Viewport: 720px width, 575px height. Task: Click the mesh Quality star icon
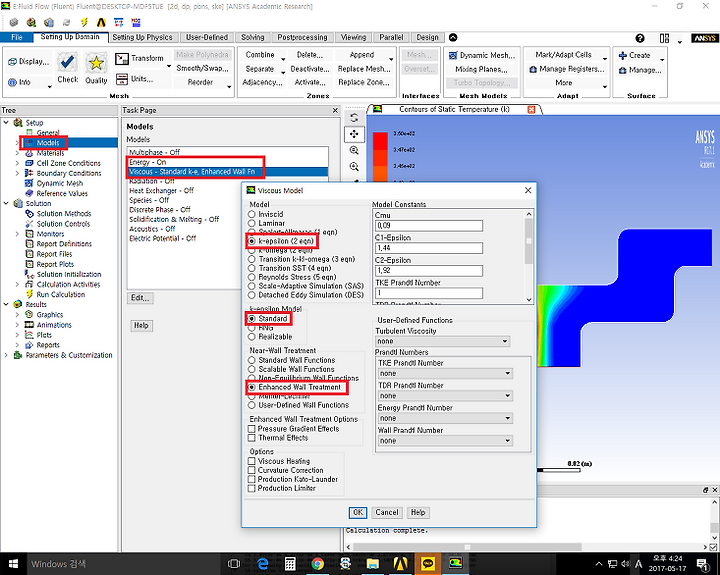pyautogui.click(x=96, y=62)
